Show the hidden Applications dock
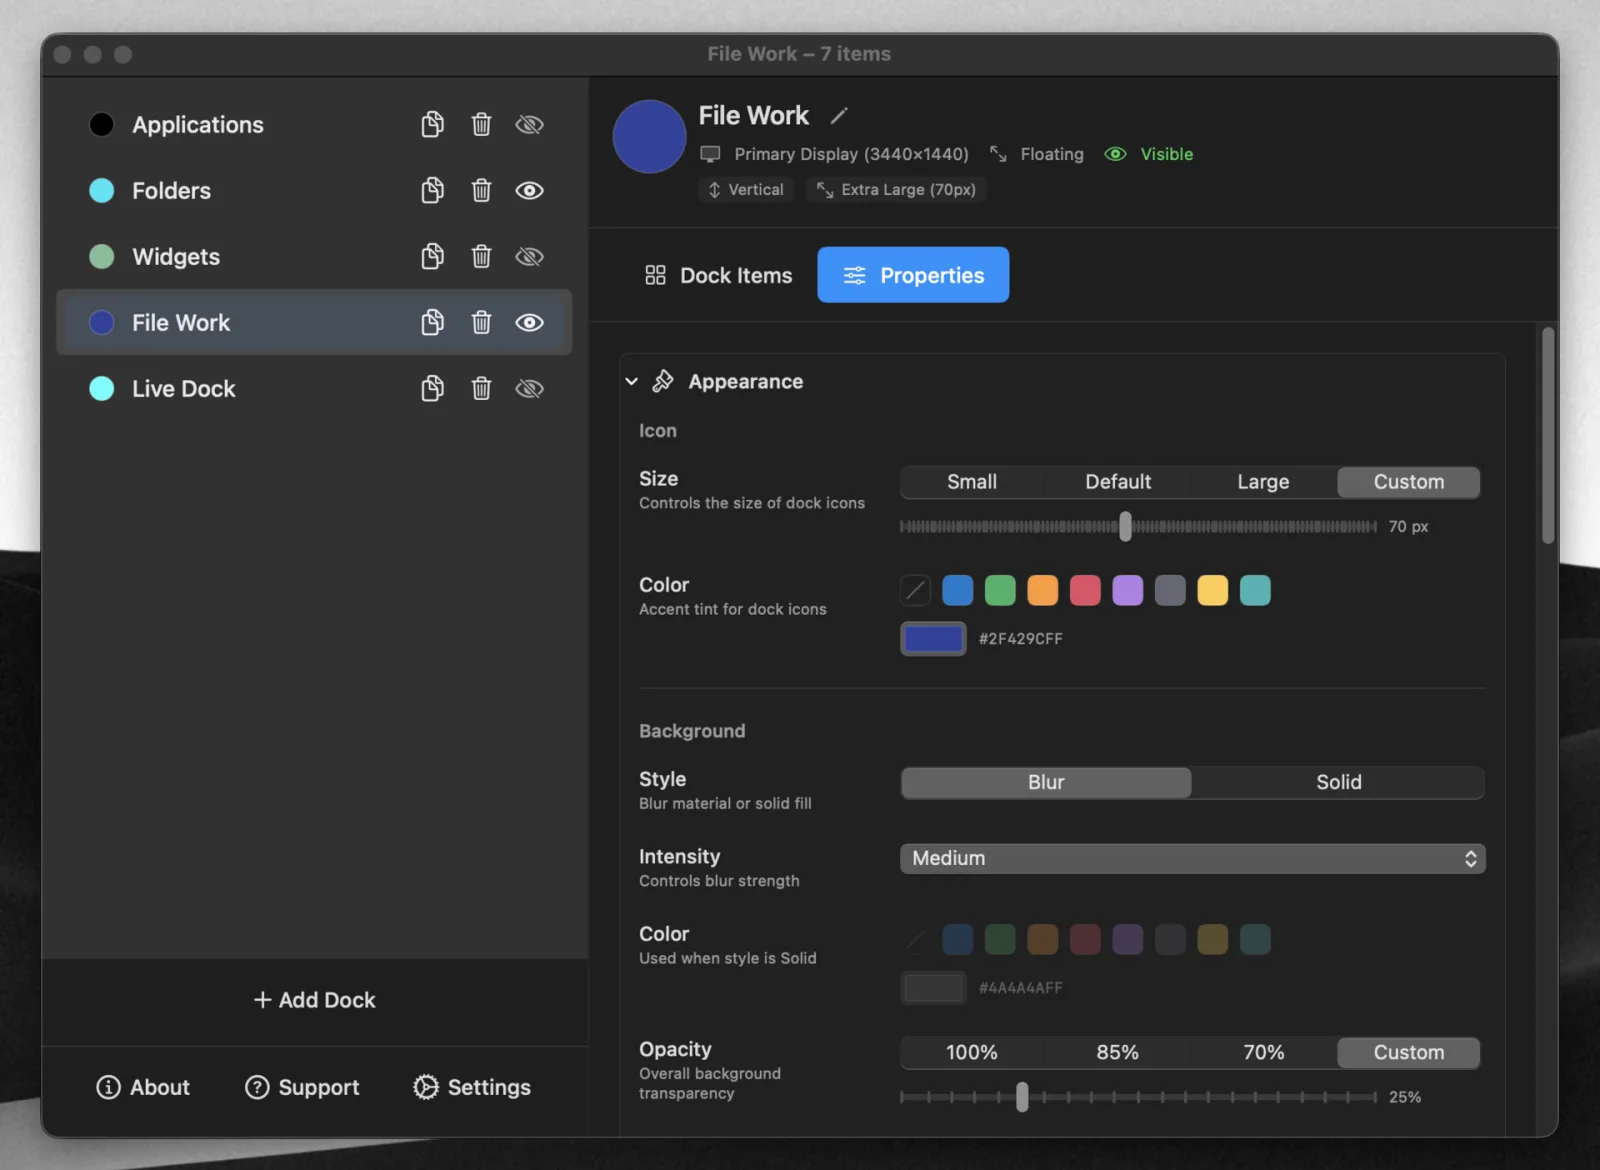Image resolution: width=1600 pixels, height=1170 pixels. [x=529, y=124]
